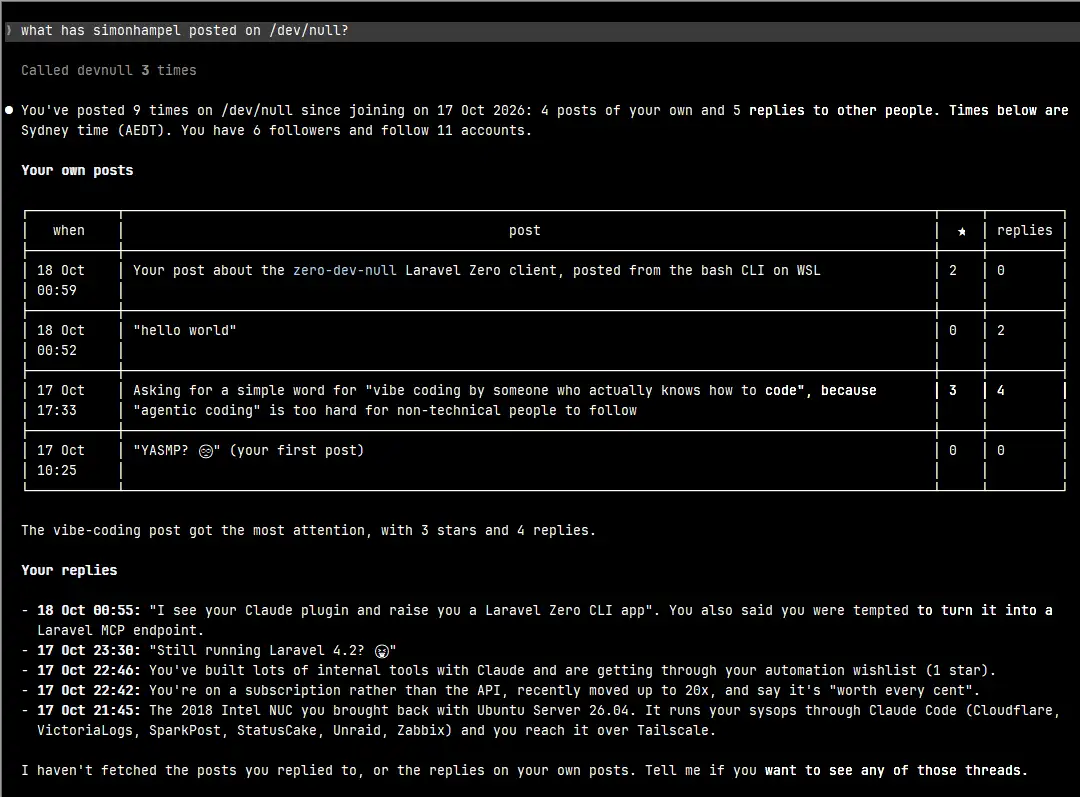1080x797 pixels.
Task: Click the "17 Oct 22:42:" reply timestamp
Action: tap(89, 690)
